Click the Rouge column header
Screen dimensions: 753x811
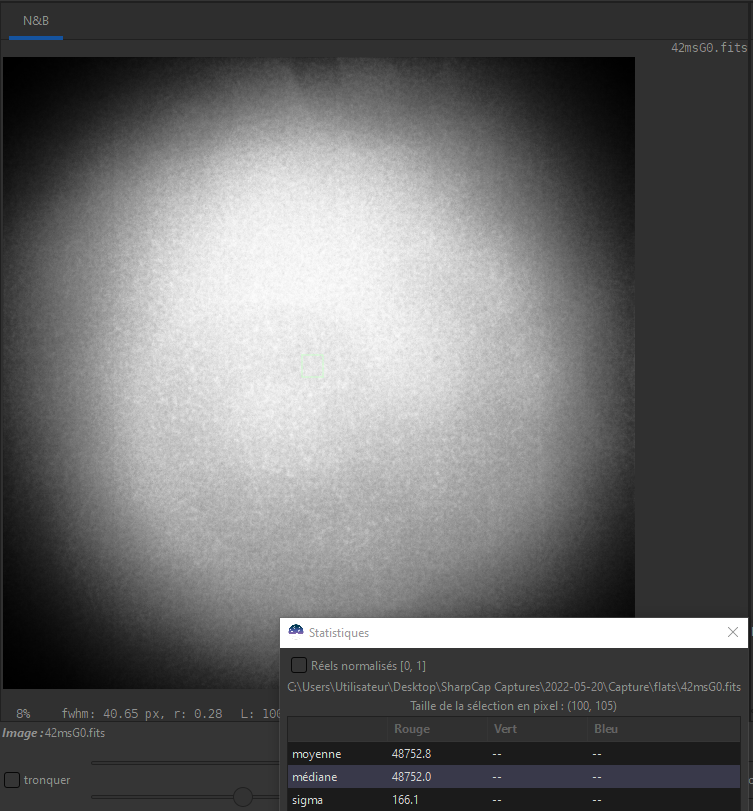click(412, 729)
